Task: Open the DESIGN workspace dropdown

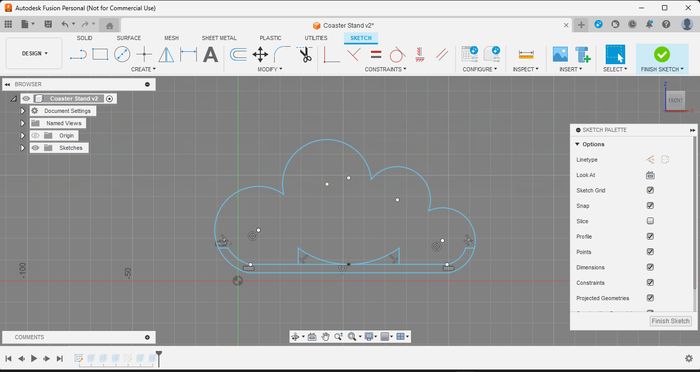Action: click(34, 54)
